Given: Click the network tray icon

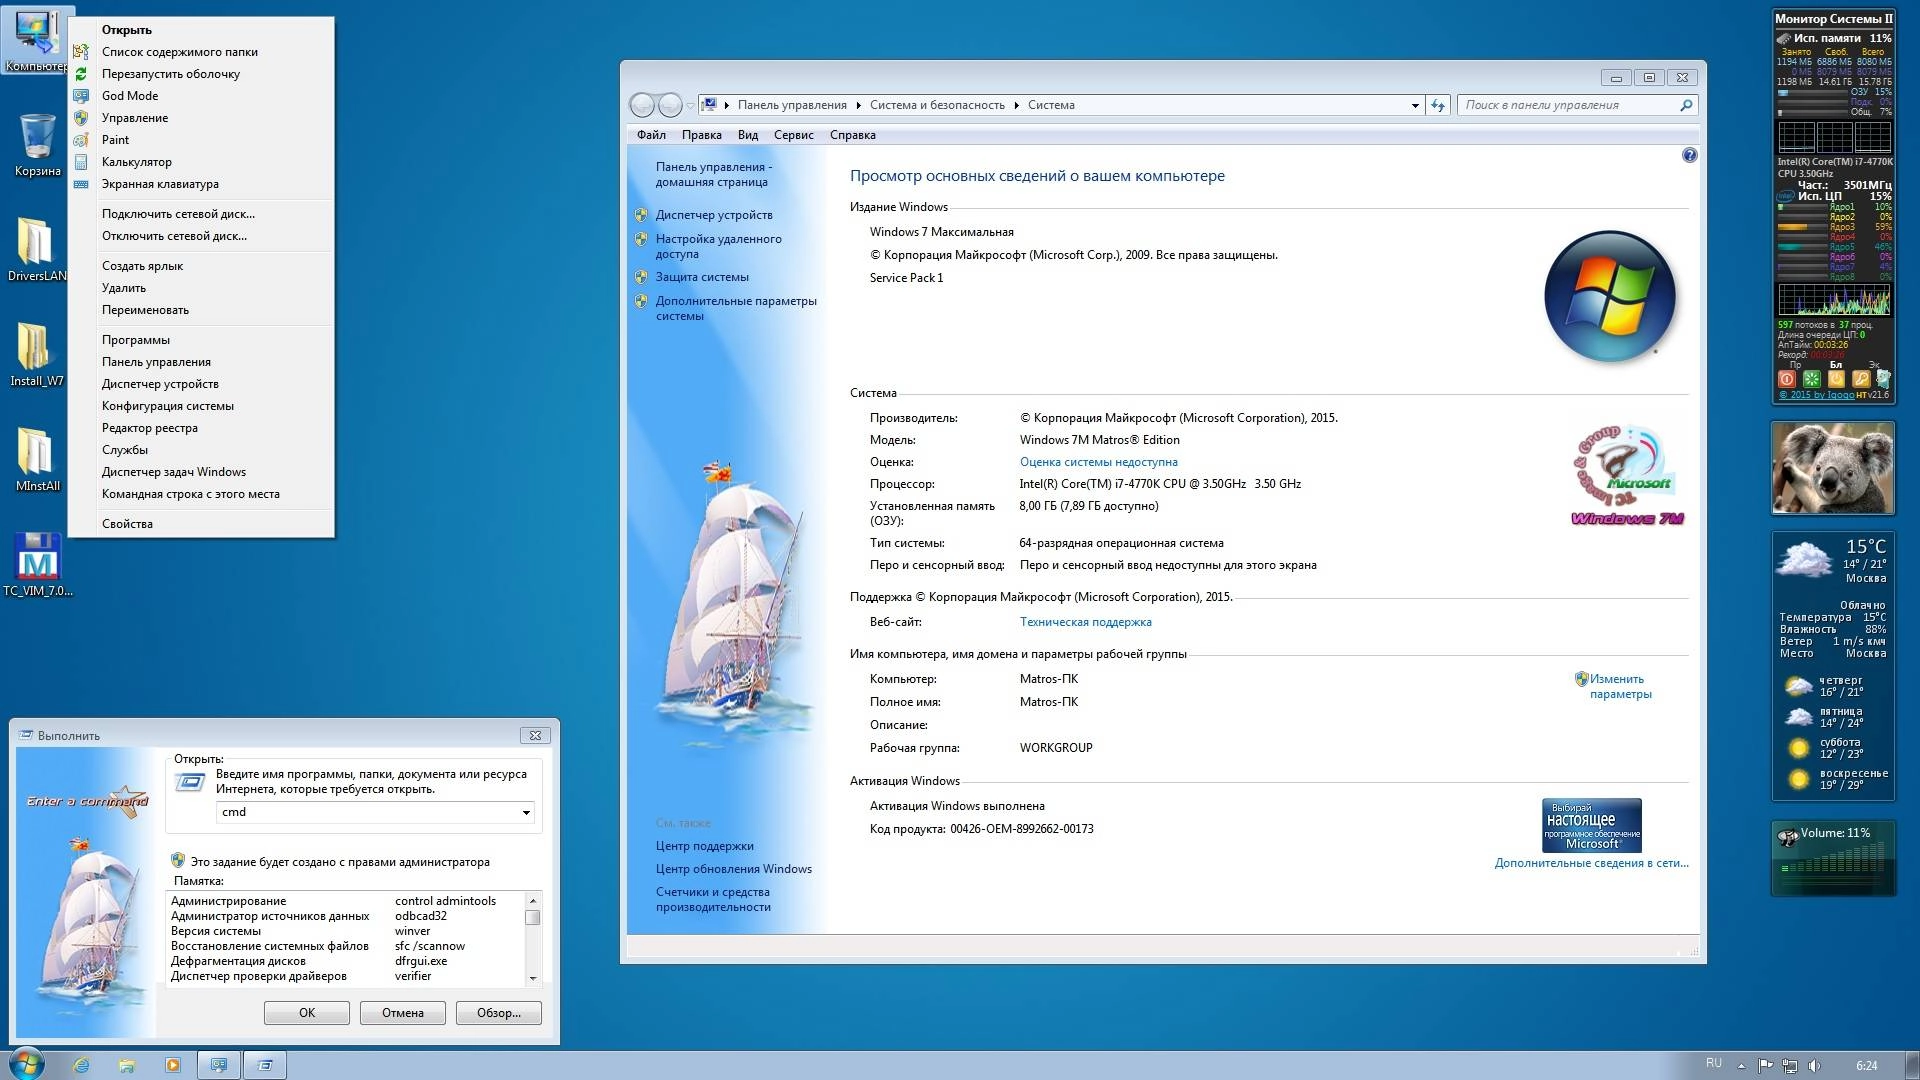Looking at the screenshot, I should coord(1790,1066).
